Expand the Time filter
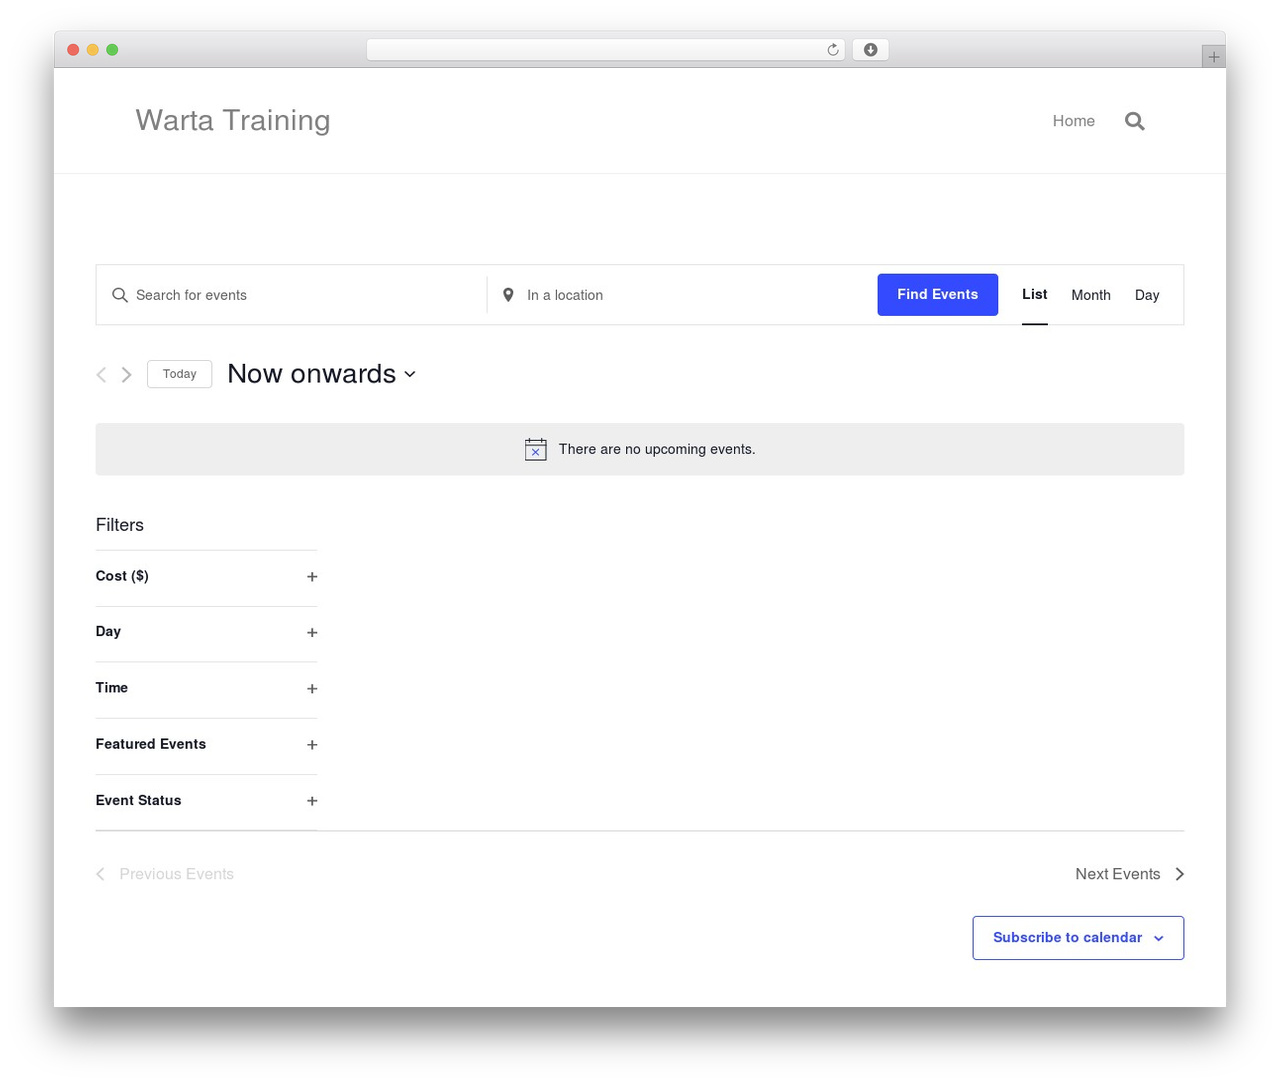The image size is (1280, 1084). [x=206, y=688]
